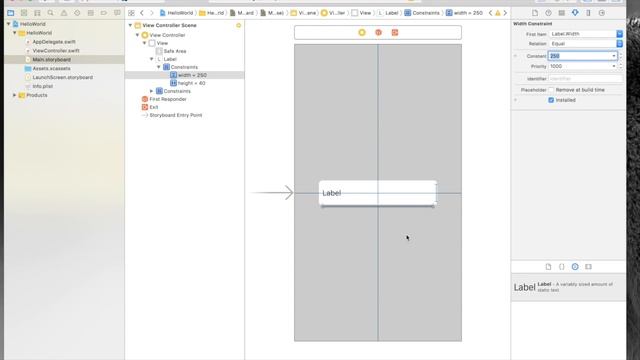Expand the Products folder
The height and width of the screenshot is (360, 640).
pos(15,95)
